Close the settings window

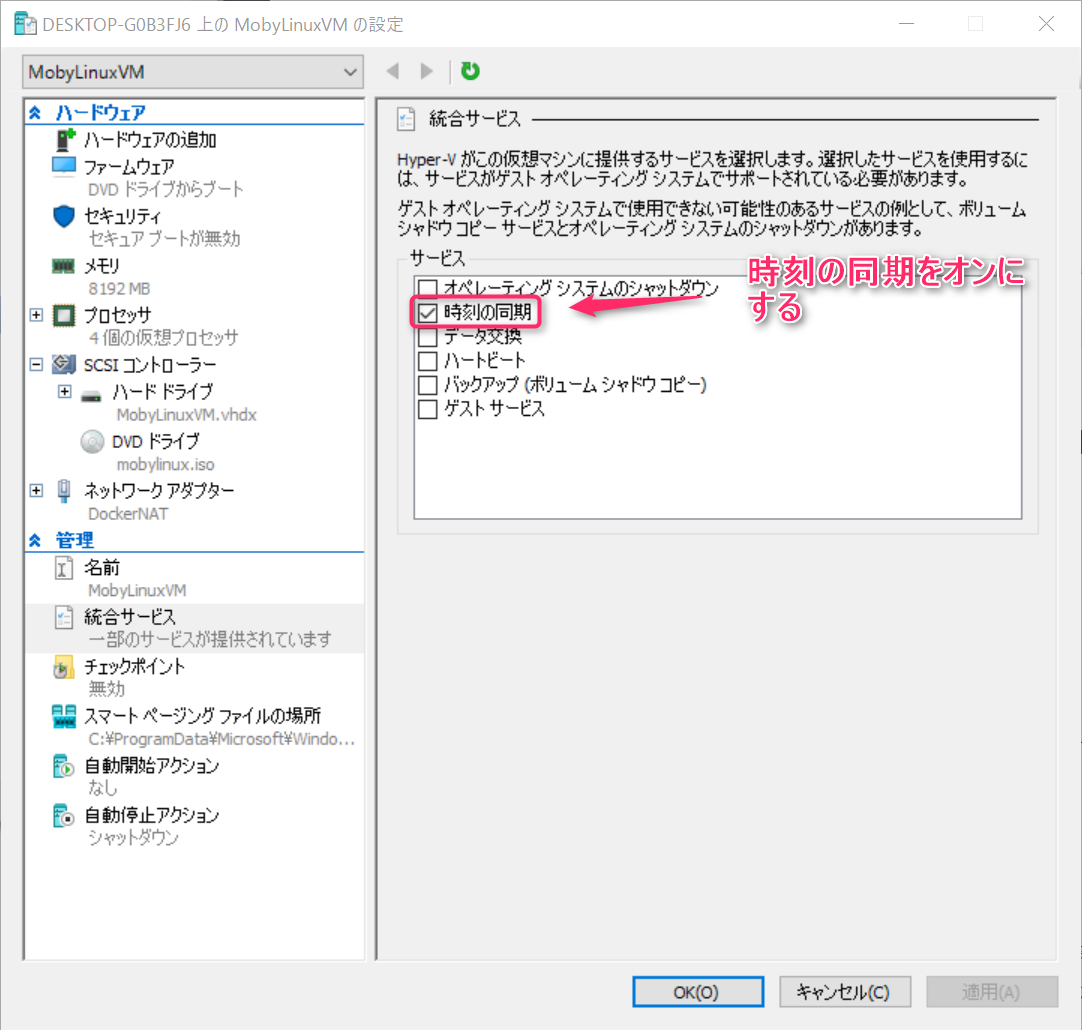(1046, 23)
